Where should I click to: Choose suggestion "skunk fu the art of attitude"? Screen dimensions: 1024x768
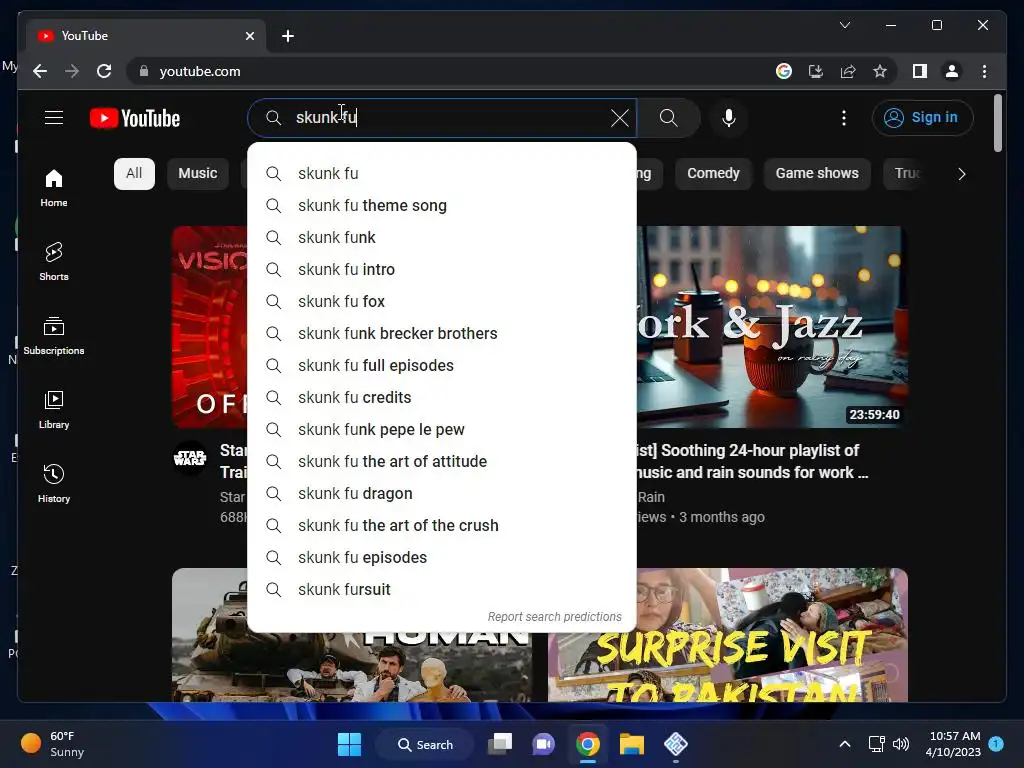[442, 462]
